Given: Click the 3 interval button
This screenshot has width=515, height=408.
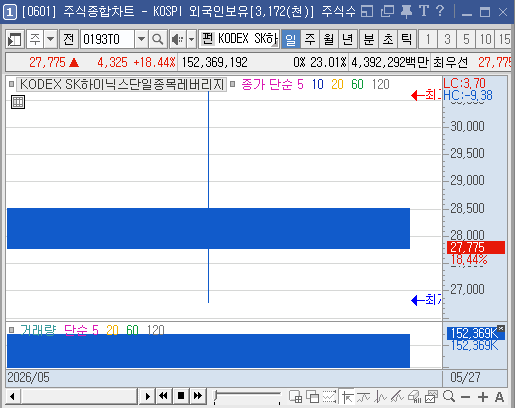Looking at the screenshot, I should tap(447, 39).
